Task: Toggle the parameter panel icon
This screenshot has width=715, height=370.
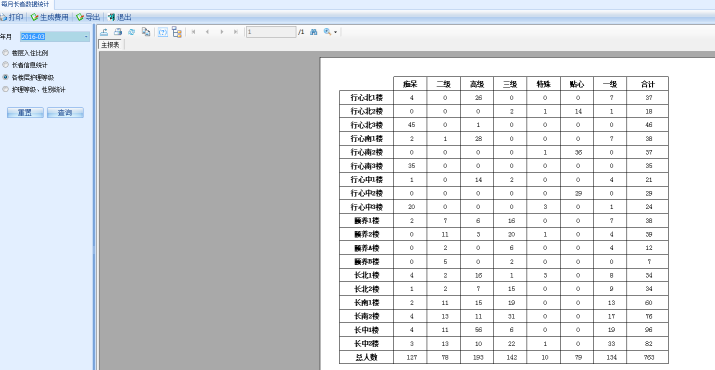Action: (x=163, y=32)
